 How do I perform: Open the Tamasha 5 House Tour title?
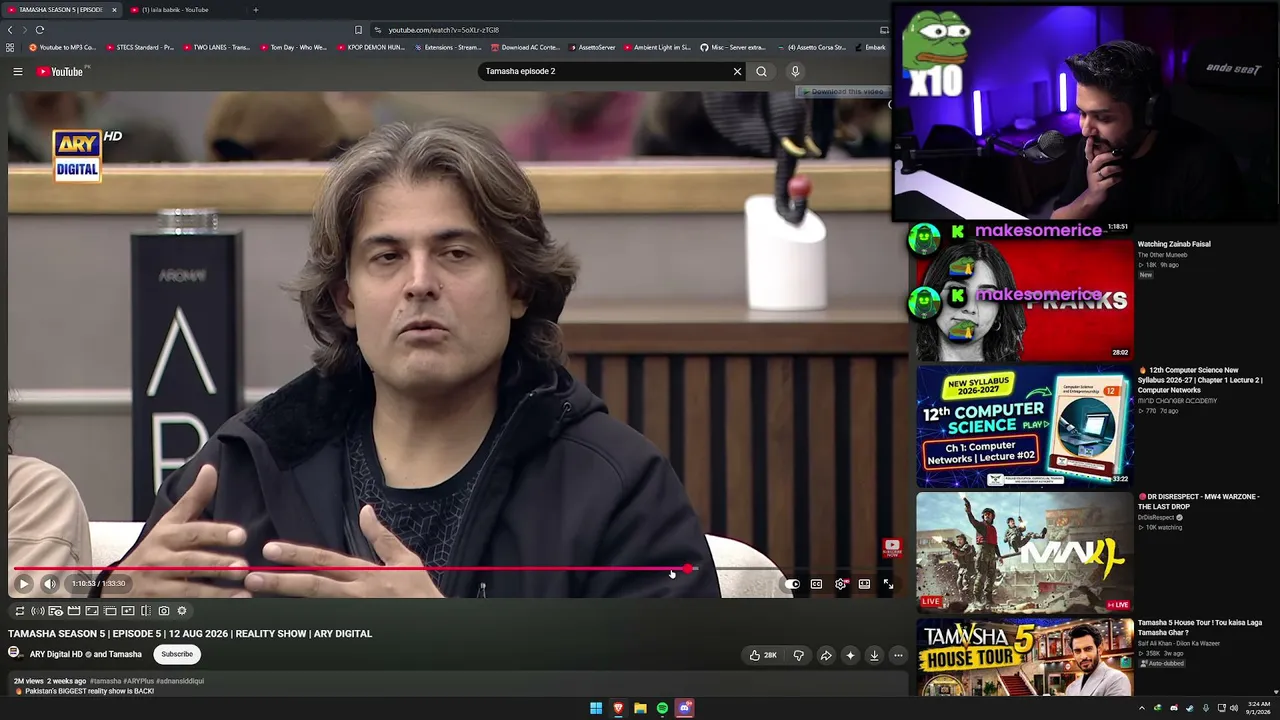[1200, 627]
